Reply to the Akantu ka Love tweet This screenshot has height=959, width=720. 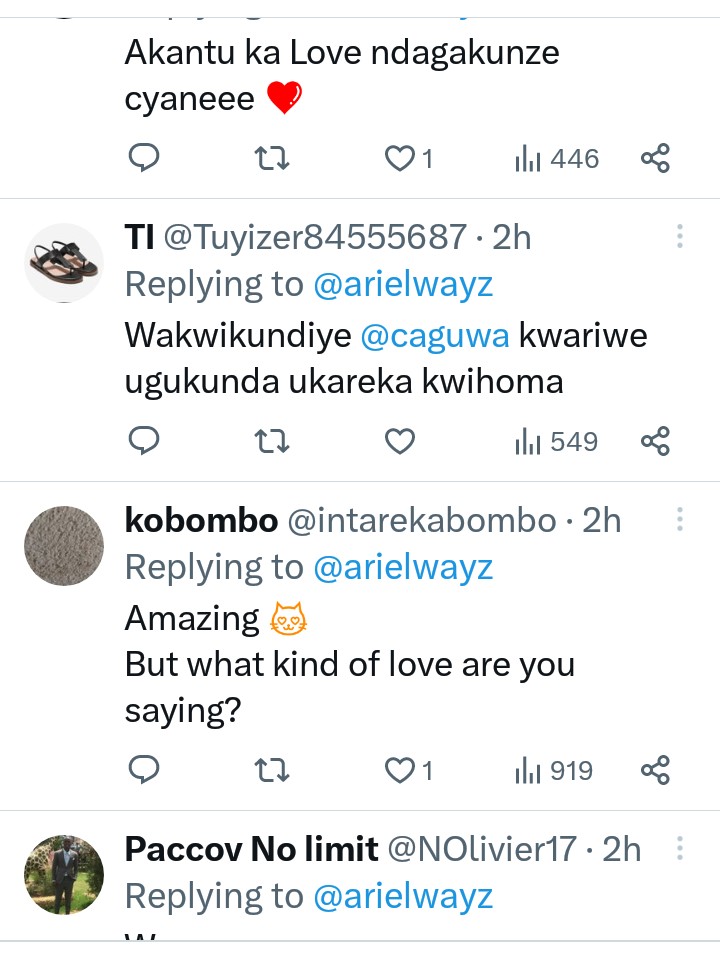145,157
